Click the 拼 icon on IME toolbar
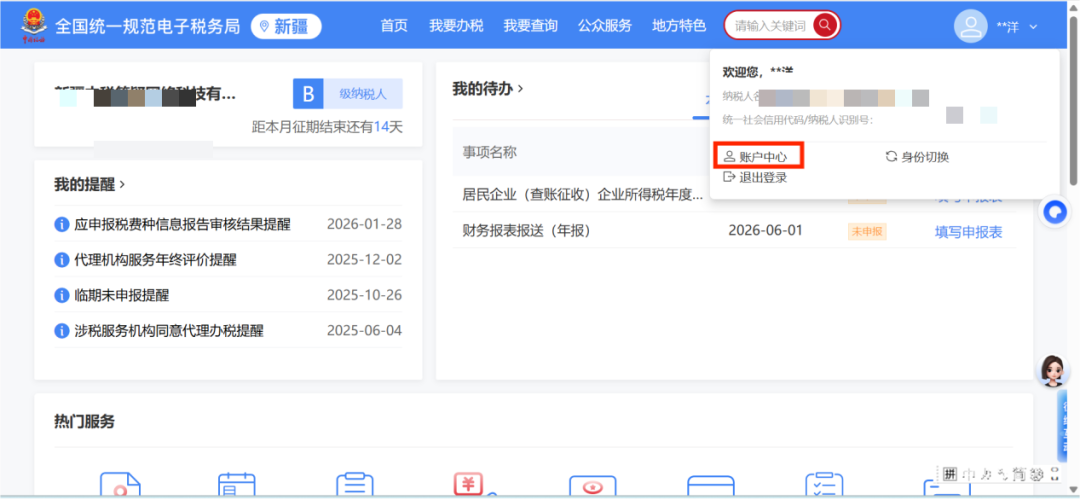Screen dimensions: 1080x500 [951, 473]
